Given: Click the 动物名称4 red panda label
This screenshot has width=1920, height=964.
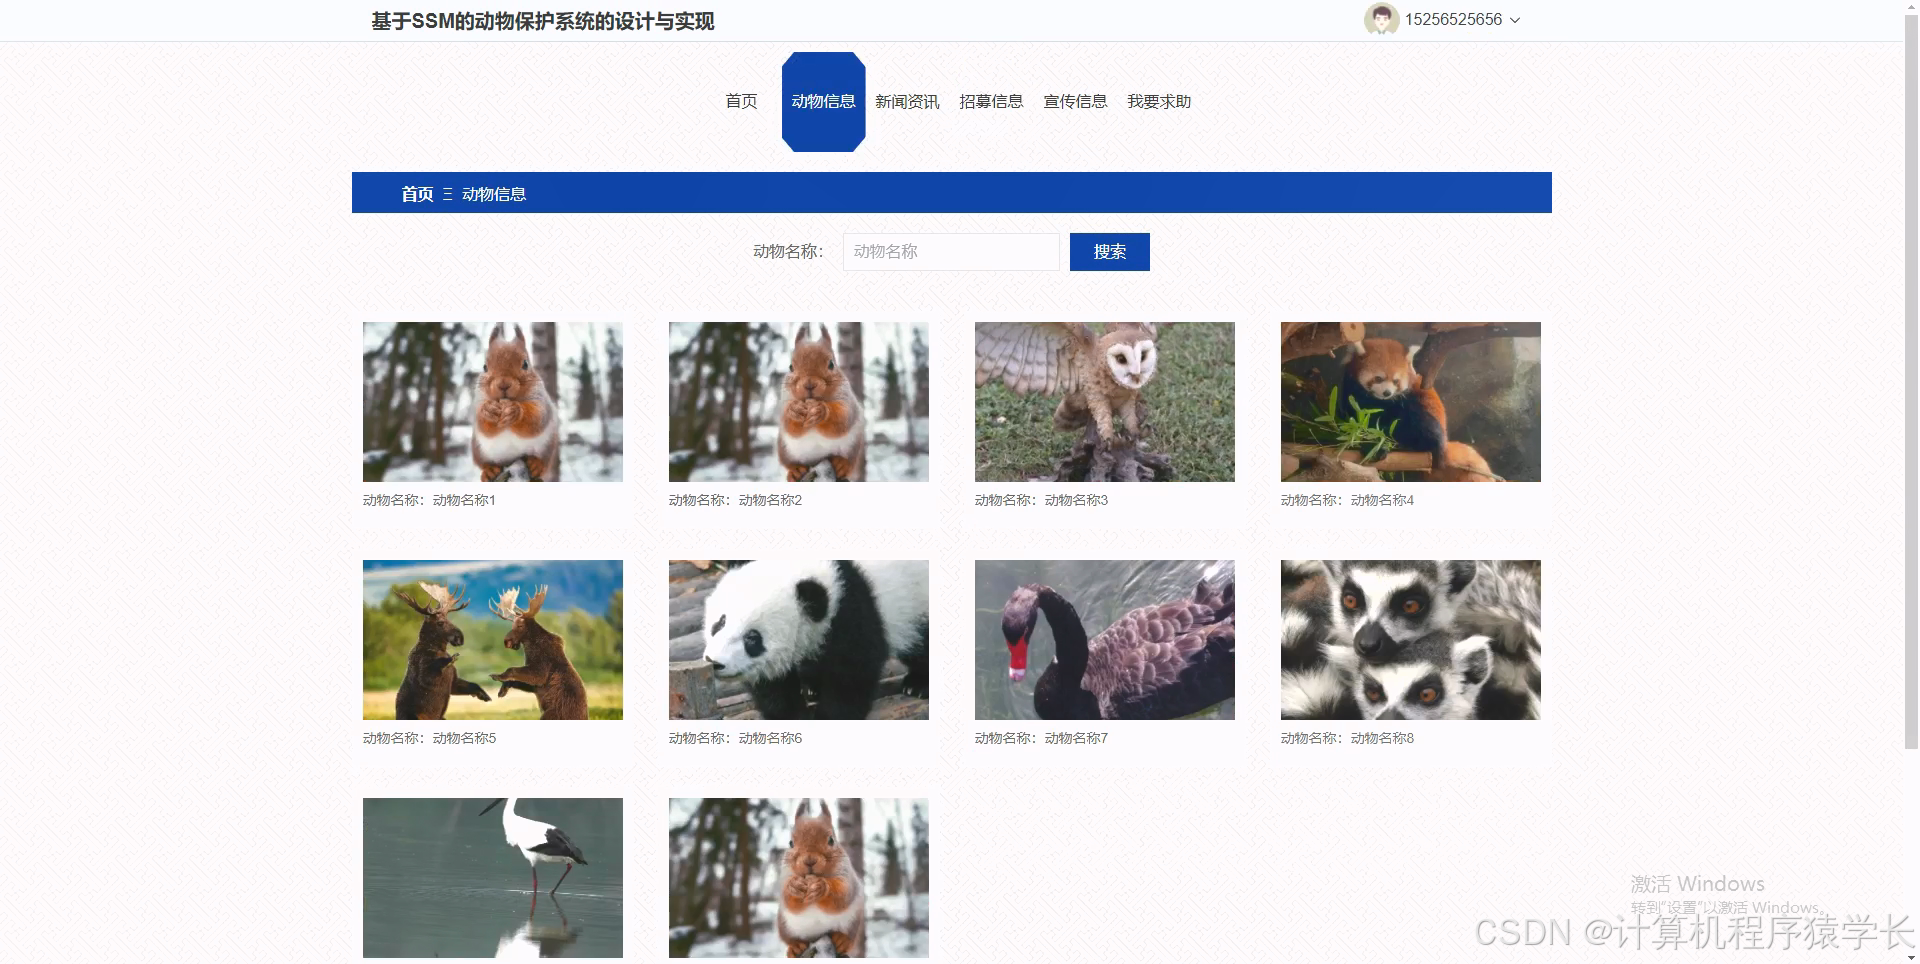Looking at the screenshot, I should click(x=1346, y=499).
